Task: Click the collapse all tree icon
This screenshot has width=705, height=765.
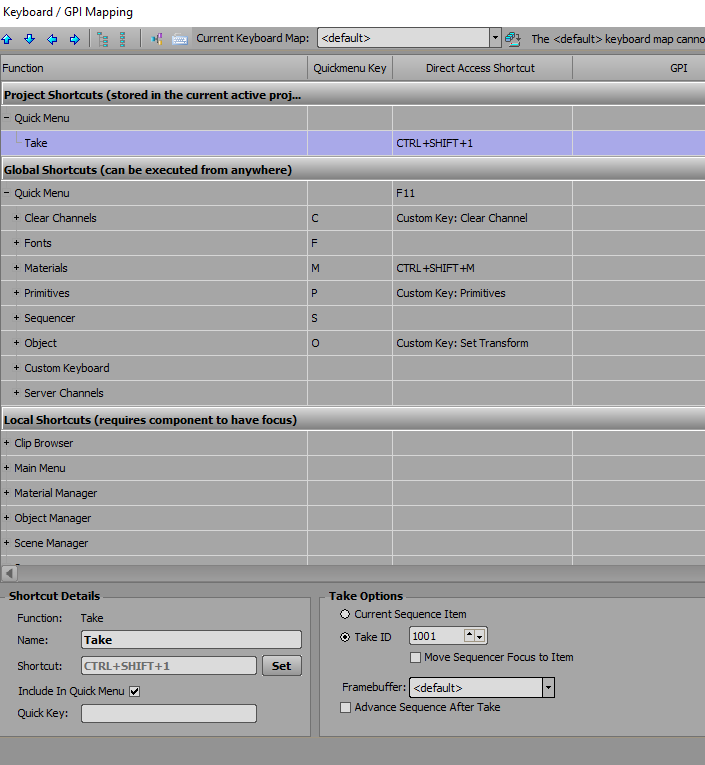Action: pos(122,39)
